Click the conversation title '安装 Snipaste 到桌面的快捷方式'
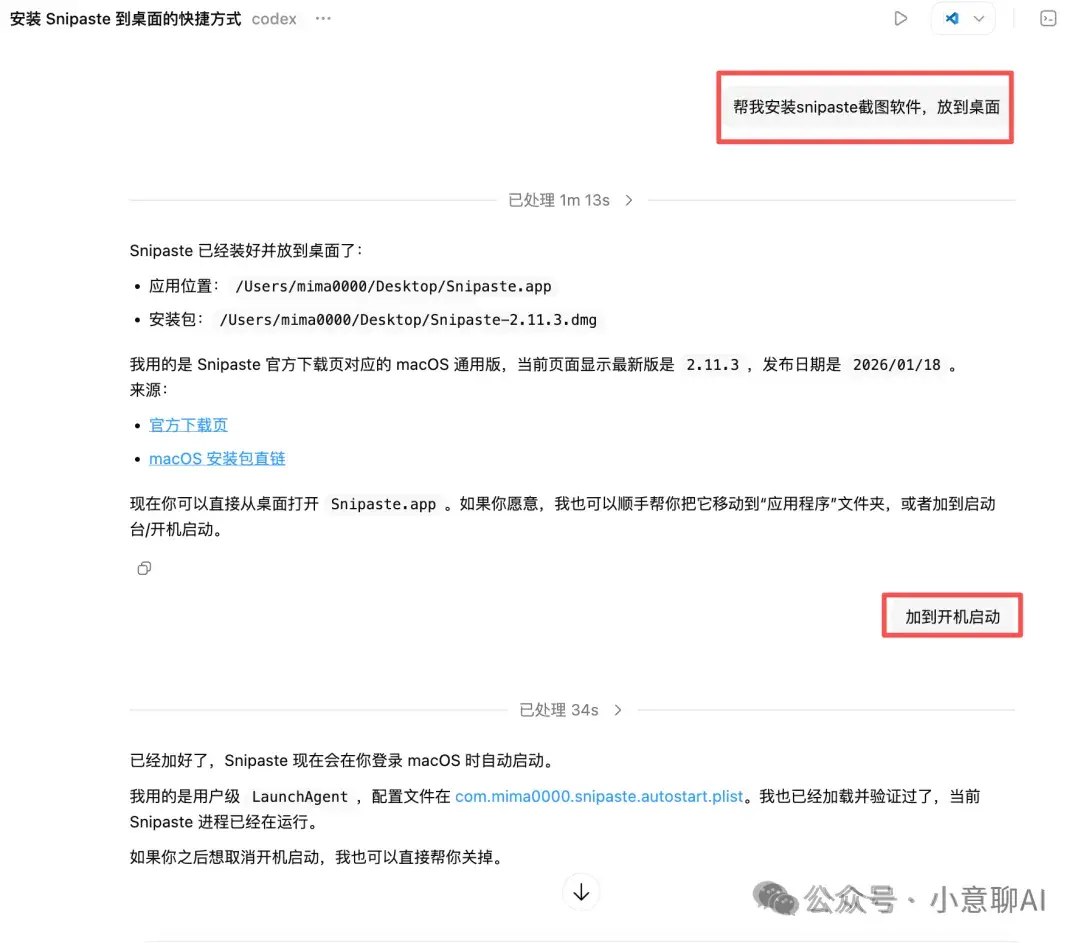Image resolution: width=1080 pixels, height=943 pixels. point(125,19)
